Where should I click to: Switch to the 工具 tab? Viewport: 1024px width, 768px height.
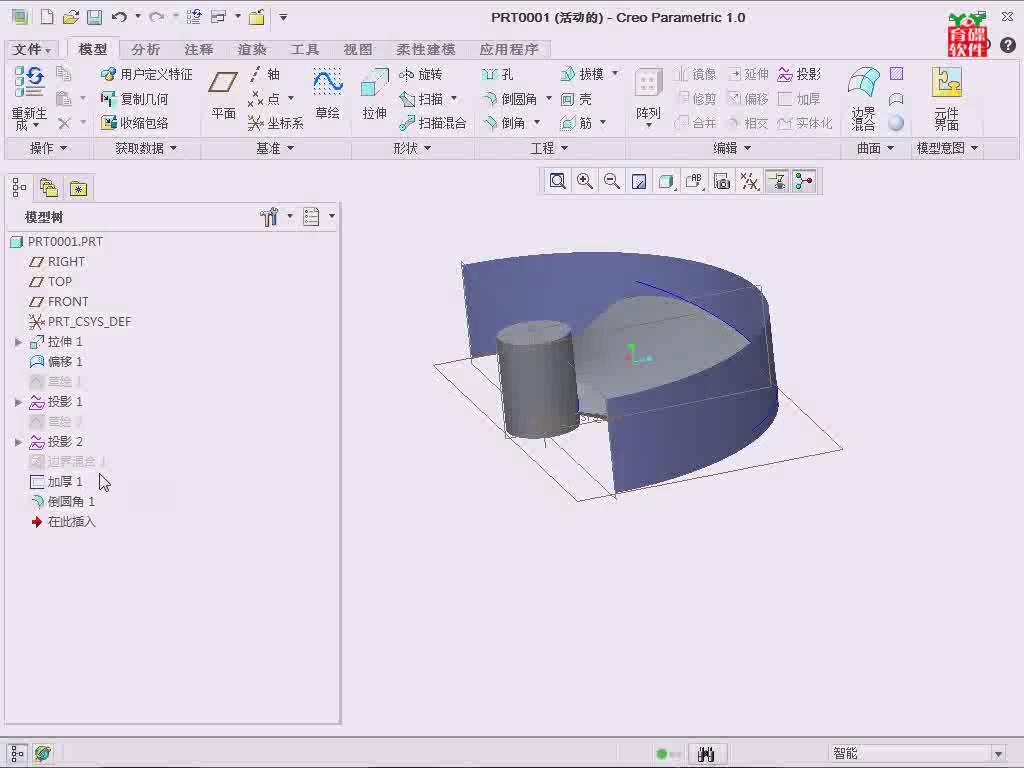(x=304, y=50)
